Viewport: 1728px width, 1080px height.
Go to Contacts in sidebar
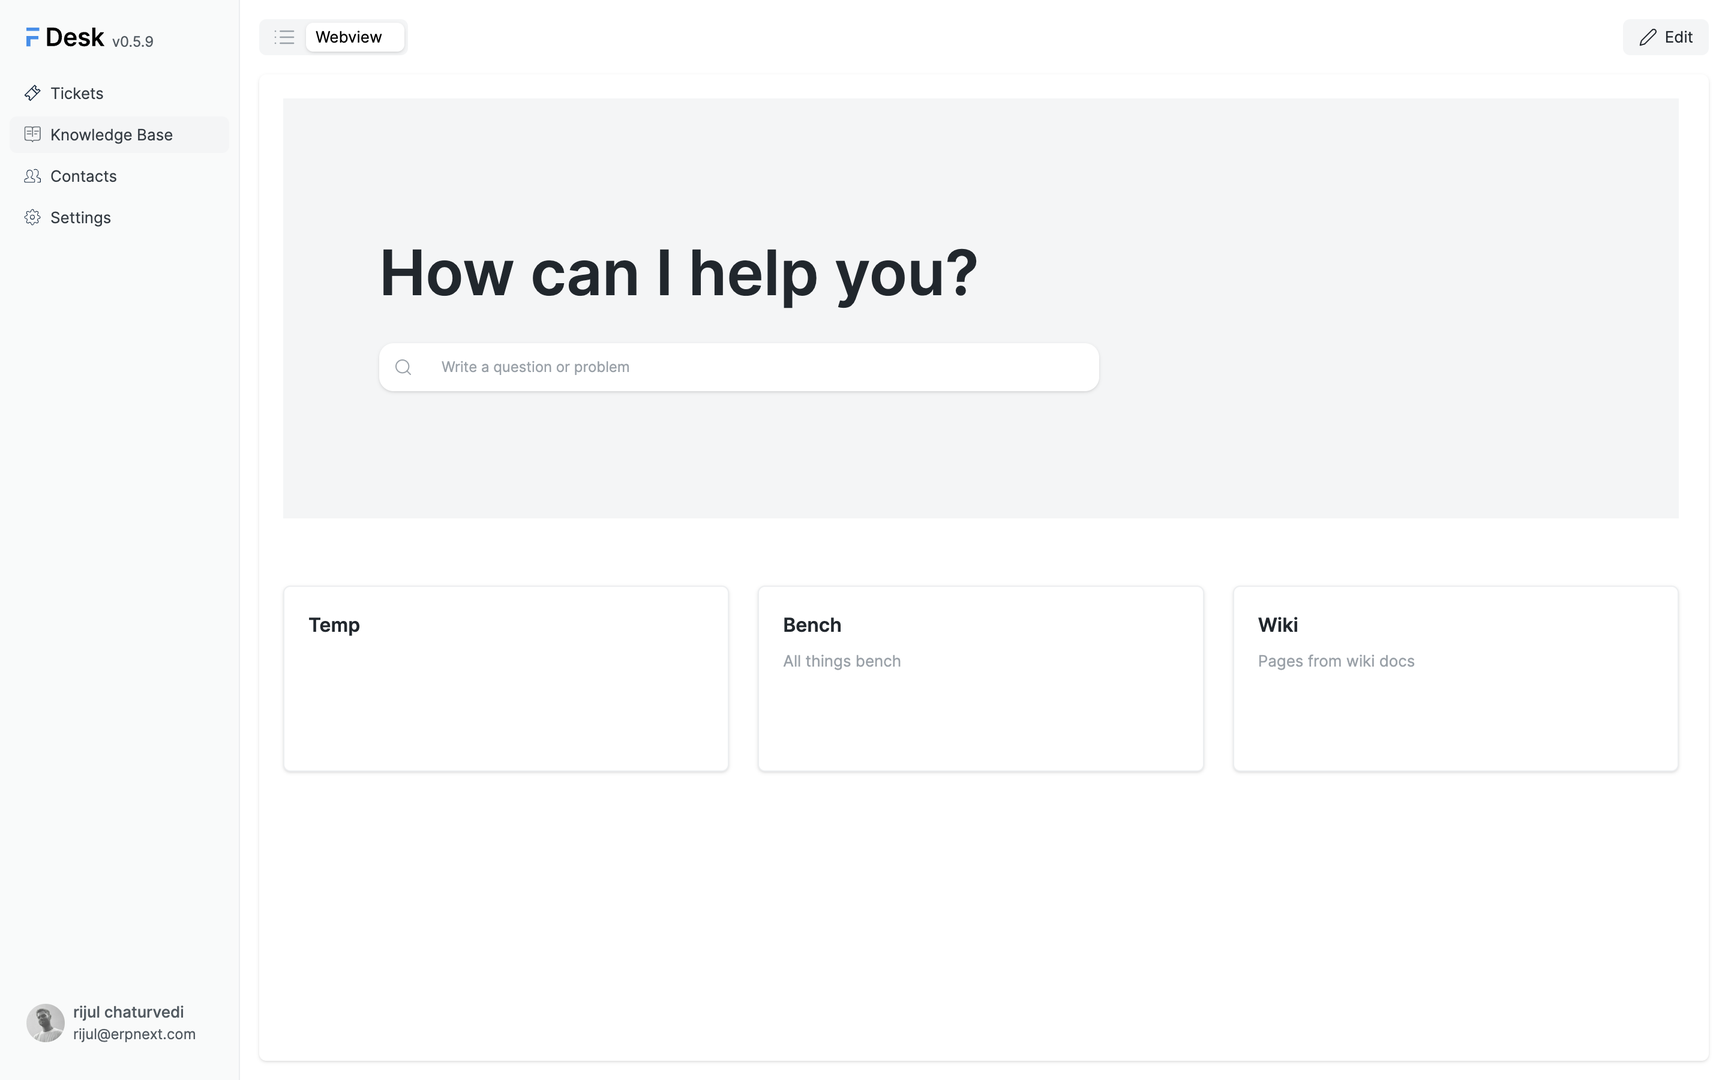119,176
